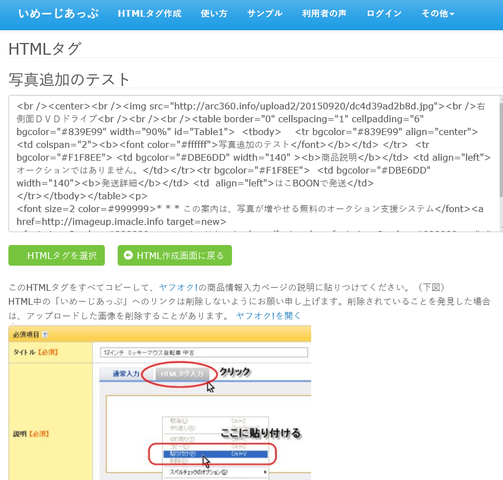Open the ログイン page
503x480 pixels.
(384, 14)
